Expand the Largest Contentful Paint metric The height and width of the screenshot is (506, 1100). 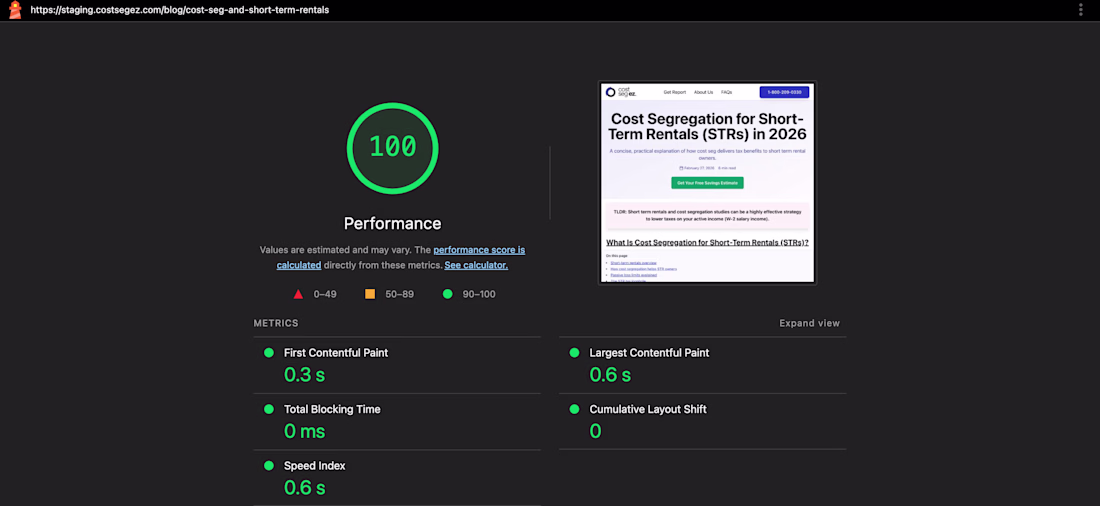[x=649, y=353]
